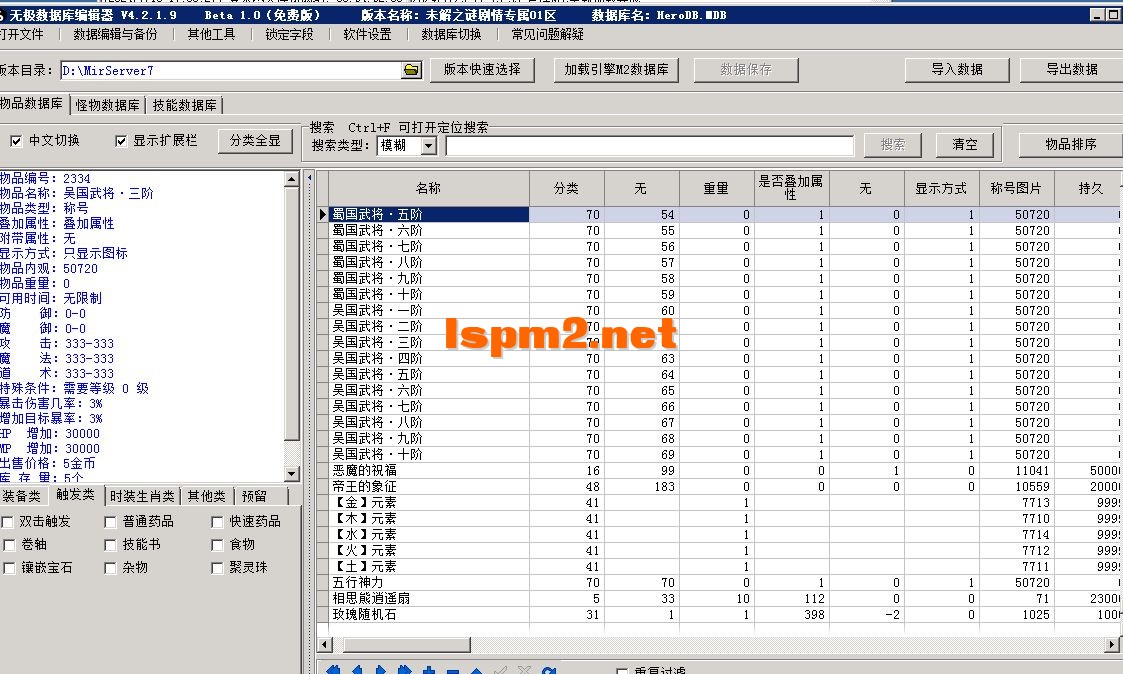Refresh data with the refresh icon
Viewport: 1123px width, 674px height.
(x=549, y=670)
